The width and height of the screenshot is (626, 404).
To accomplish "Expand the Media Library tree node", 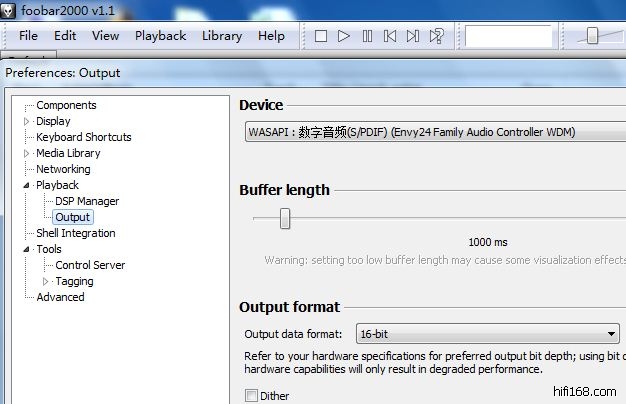I will coord(28,153).
